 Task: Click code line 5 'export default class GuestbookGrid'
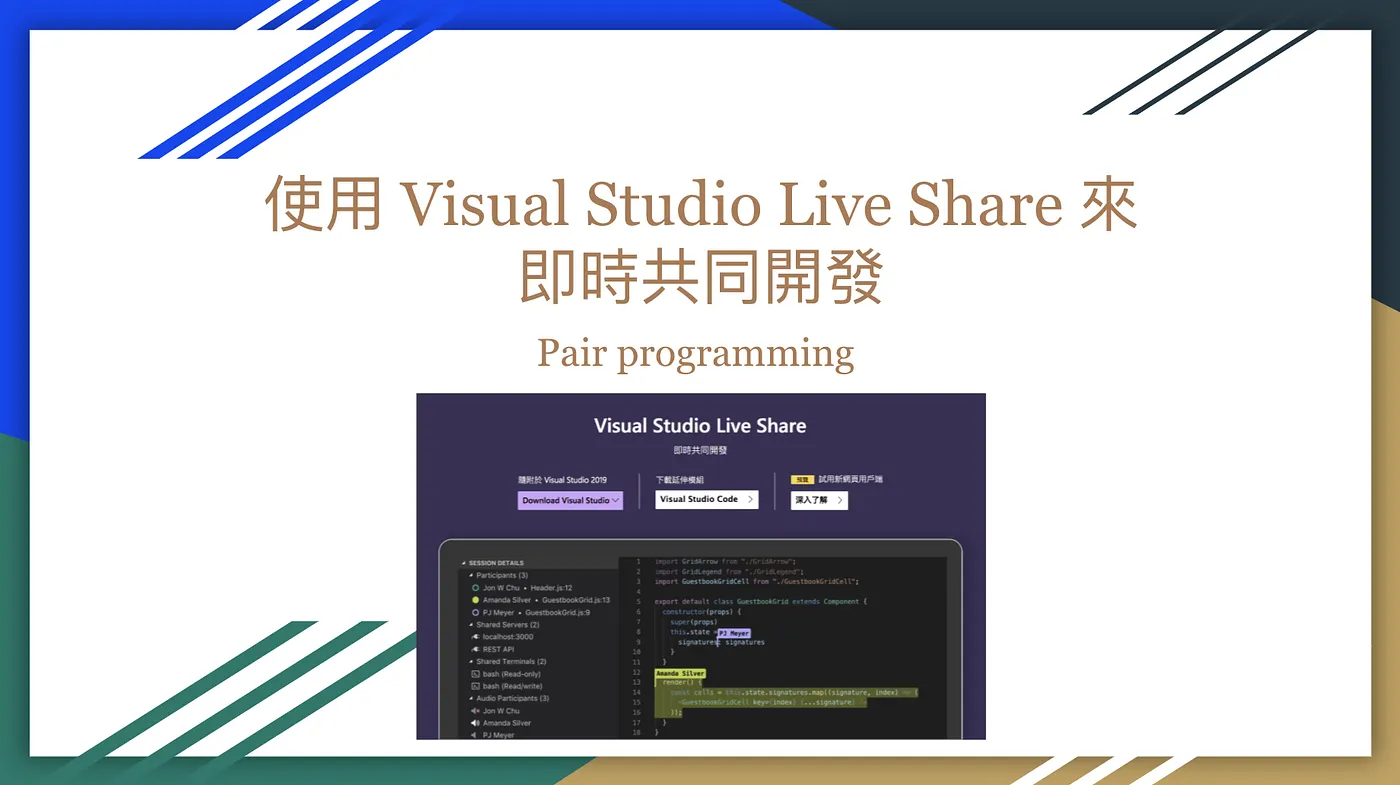pos(761,602)
